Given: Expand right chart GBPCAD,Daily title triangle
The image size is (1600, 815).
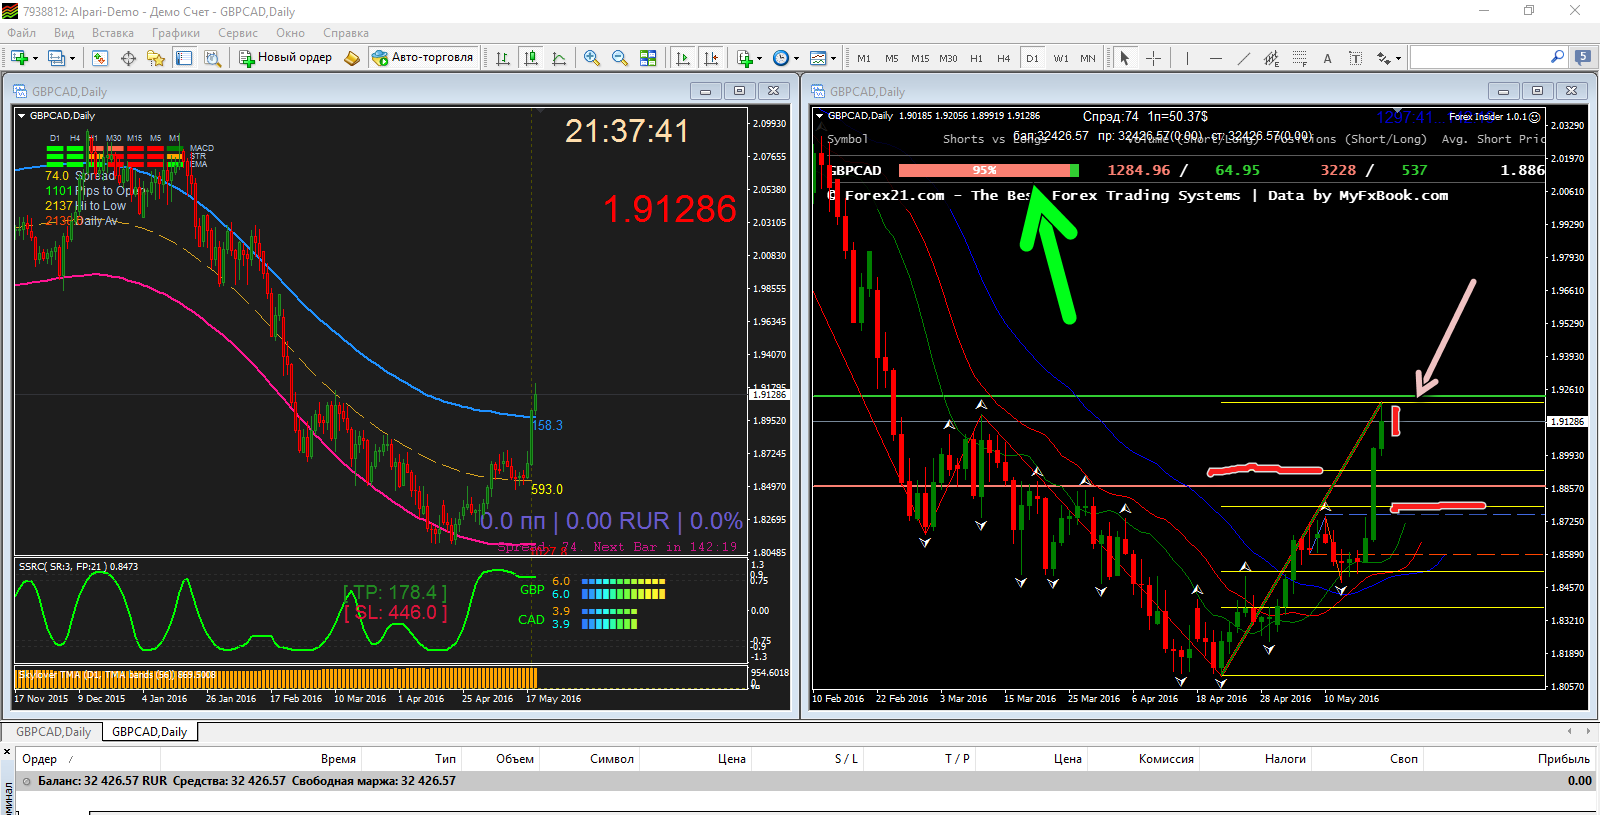Looking at the screenshot, I should click(x=820, y=116).
